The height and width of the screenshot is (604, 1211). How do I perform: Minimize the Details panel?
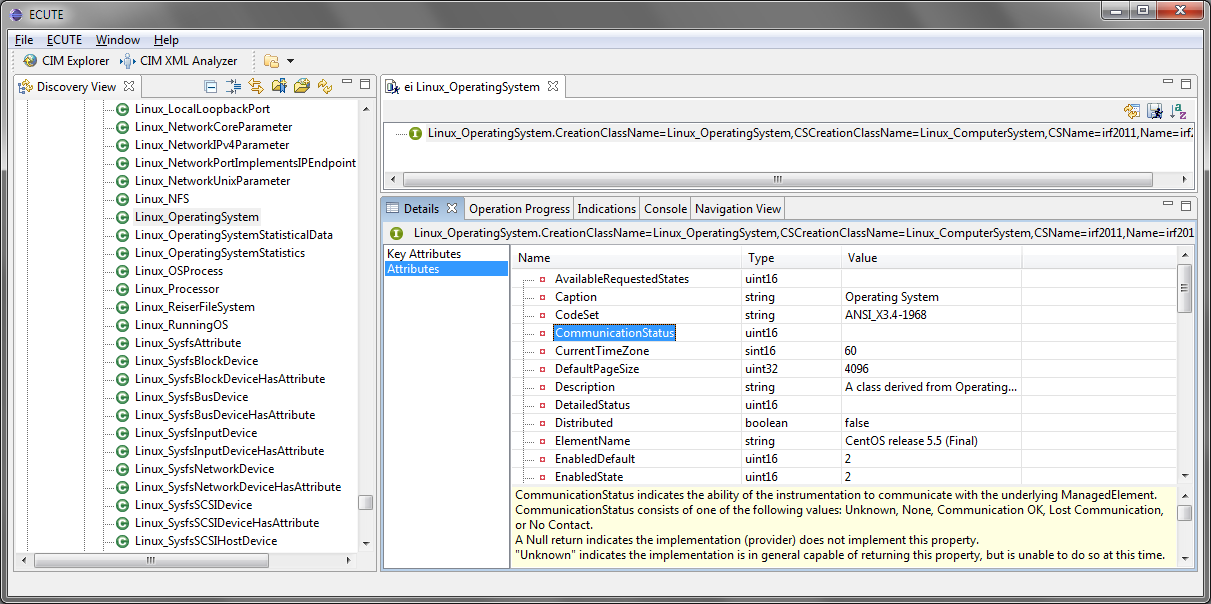(1169, 204)
